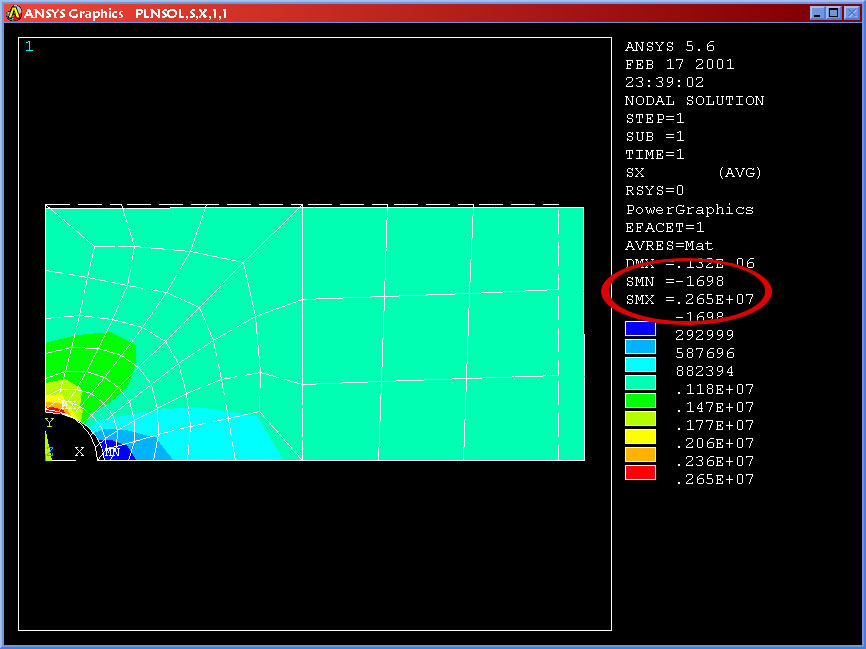
Task: Click the RSYS=0 text
Action: (x=655, y=191)
